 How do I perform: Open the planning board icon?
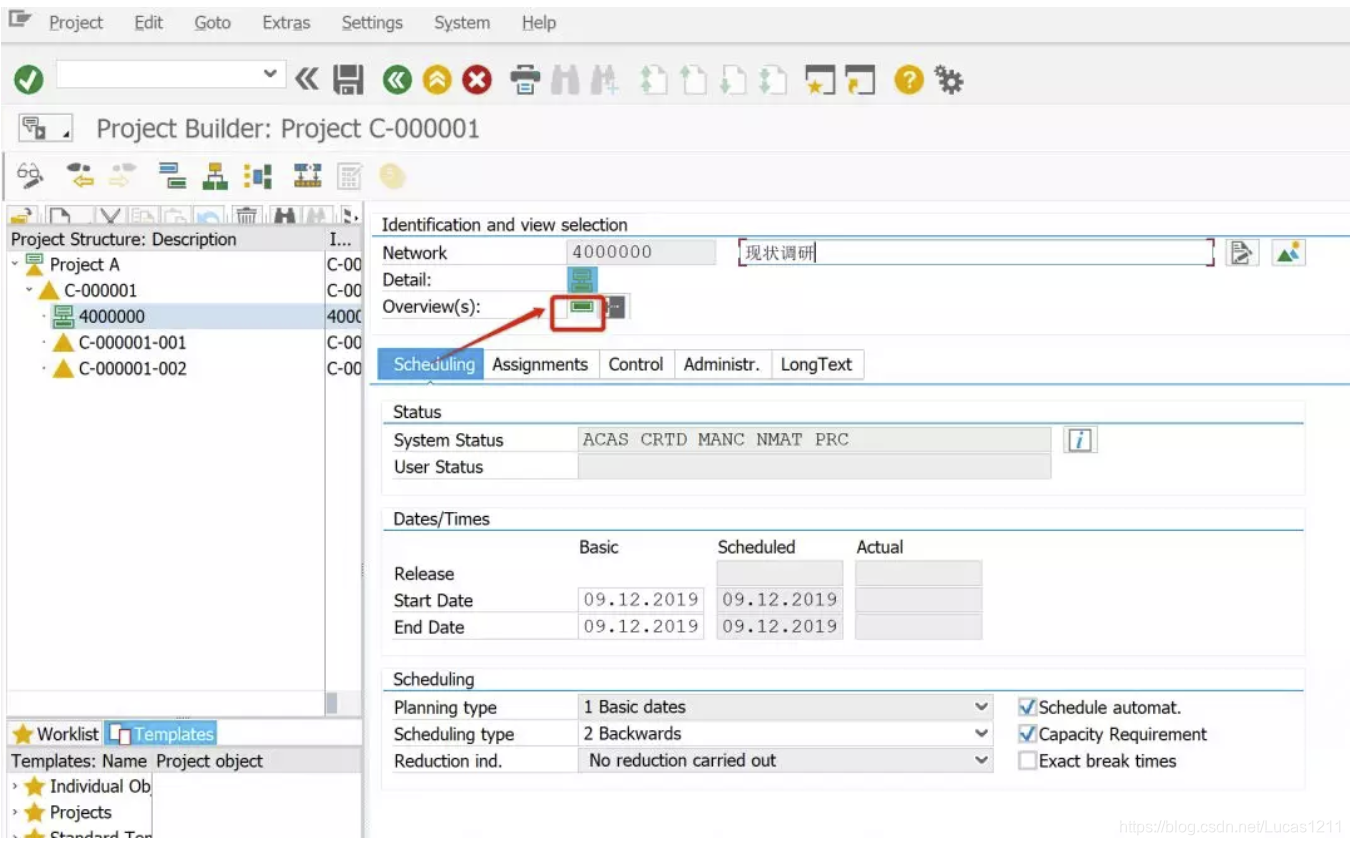(307, 177)
